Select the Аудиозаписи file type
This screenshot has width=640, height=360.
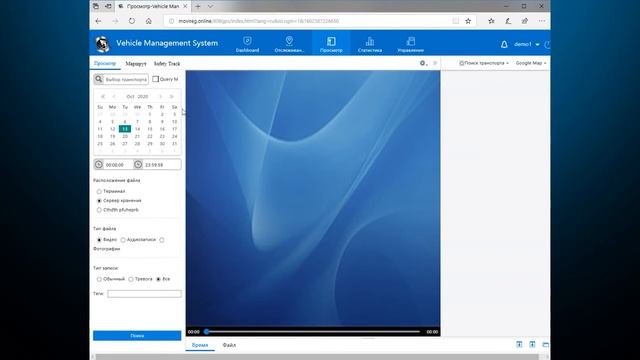(123, 240)
